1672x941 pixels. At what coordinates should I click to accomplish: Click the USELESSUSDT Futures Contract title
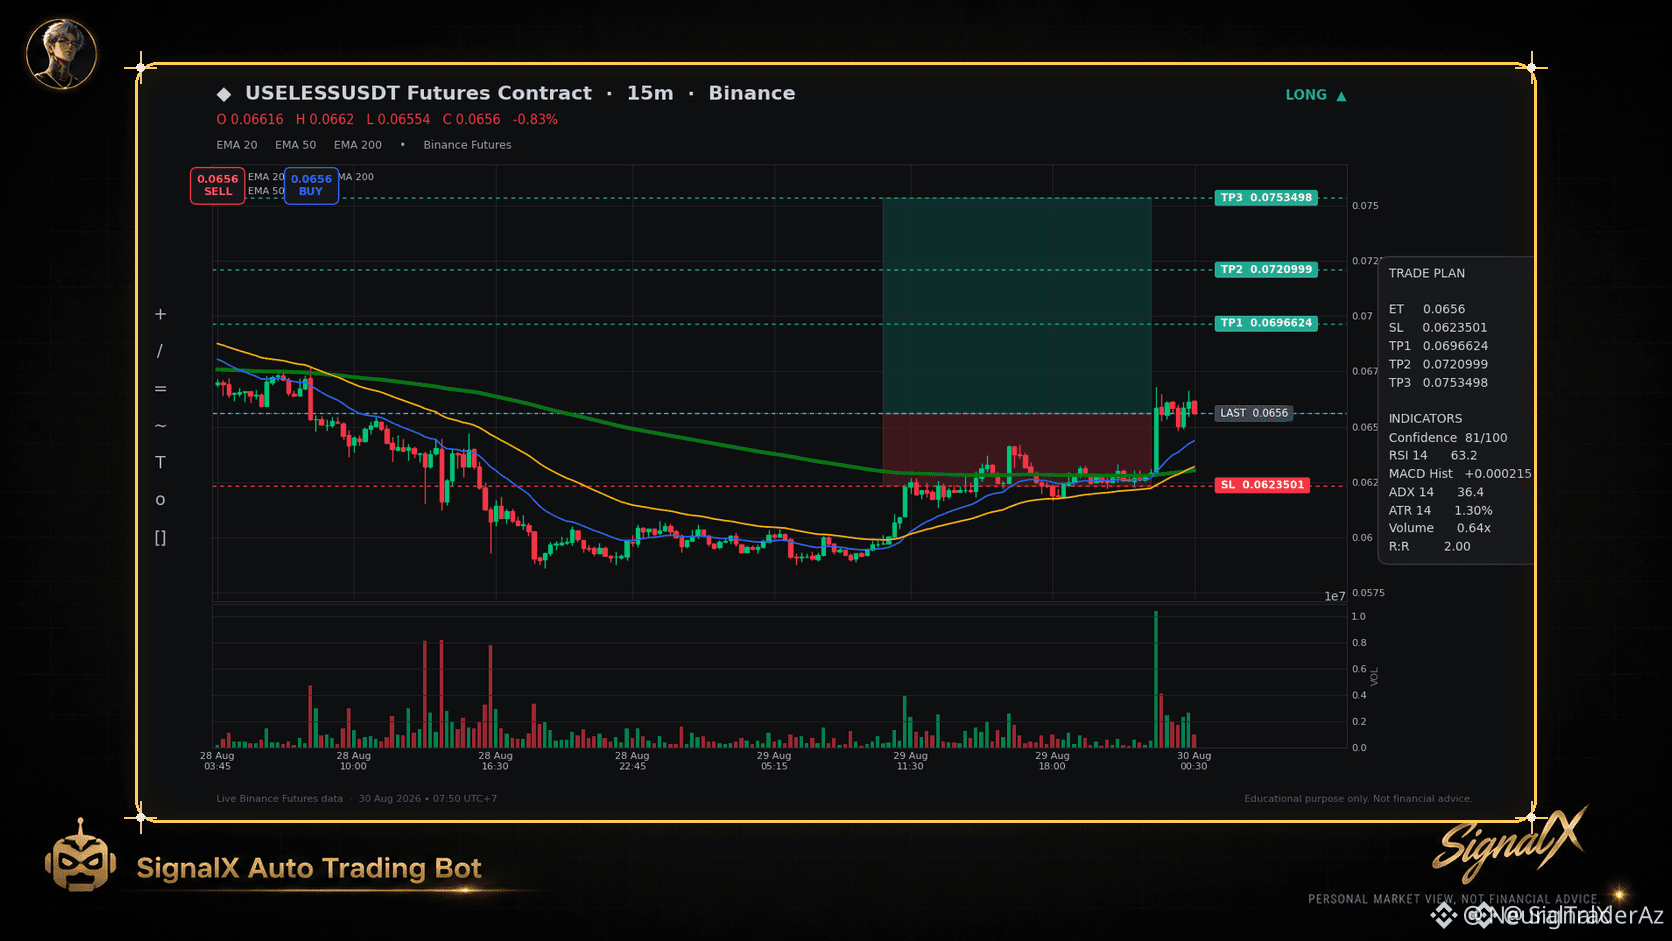(x=418, y=93)
